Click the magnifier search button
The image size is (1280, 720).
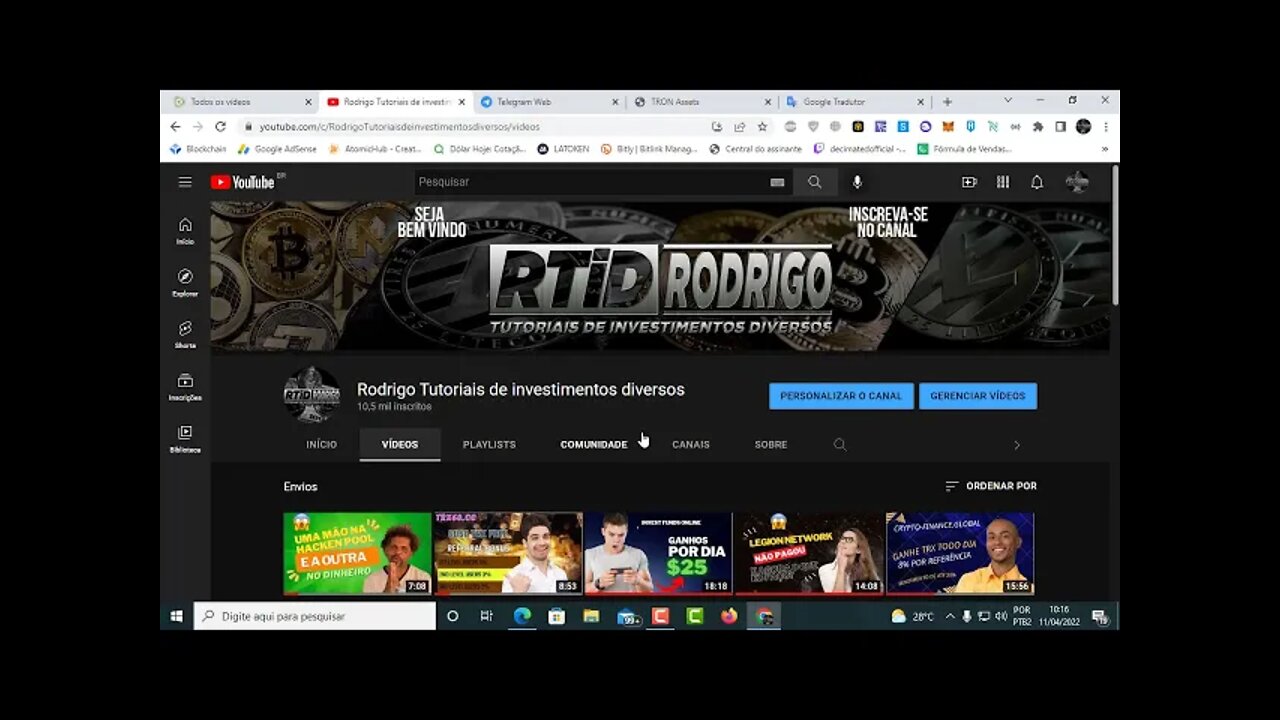(x=815, y=182)
